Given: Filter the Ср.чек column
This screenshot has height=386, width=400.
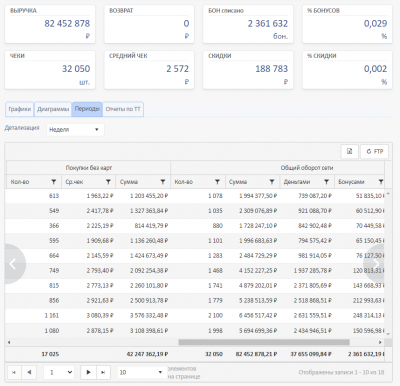Looking at the screenshot, I should [x=108, y=182].
